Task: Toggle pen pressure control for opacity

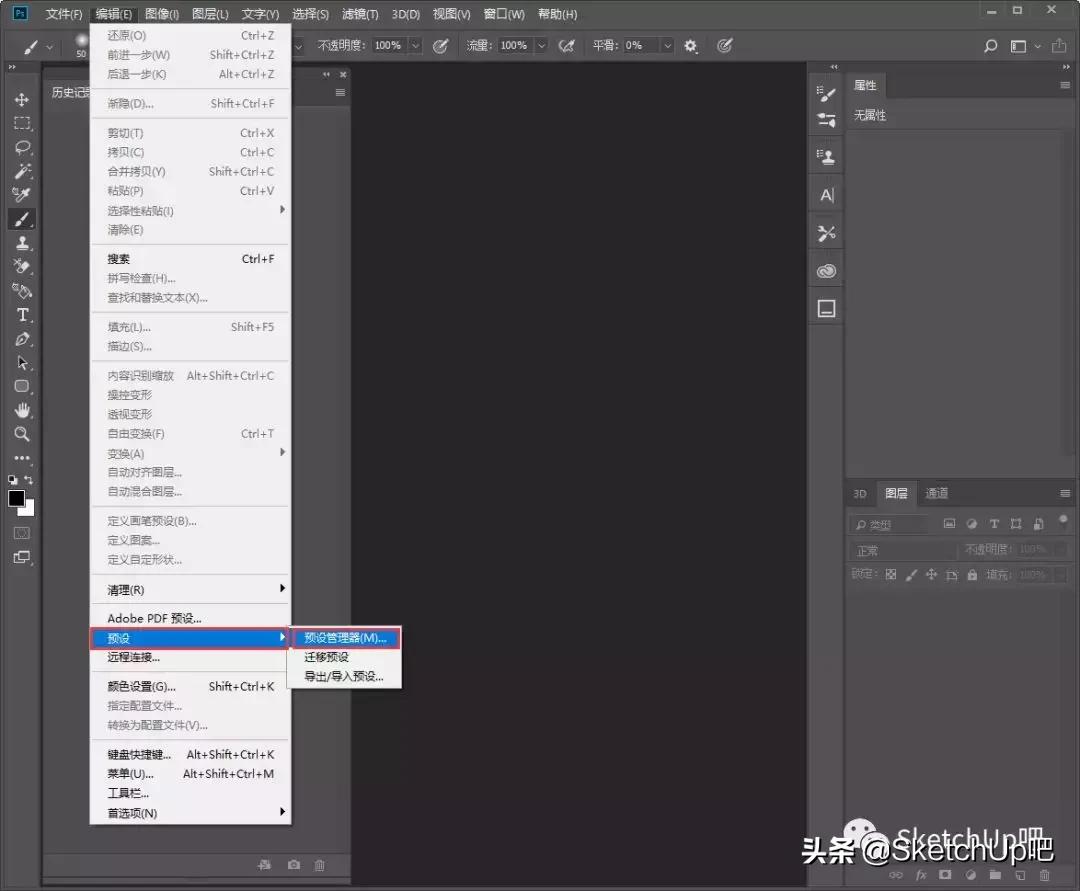Action: (441, 45)
